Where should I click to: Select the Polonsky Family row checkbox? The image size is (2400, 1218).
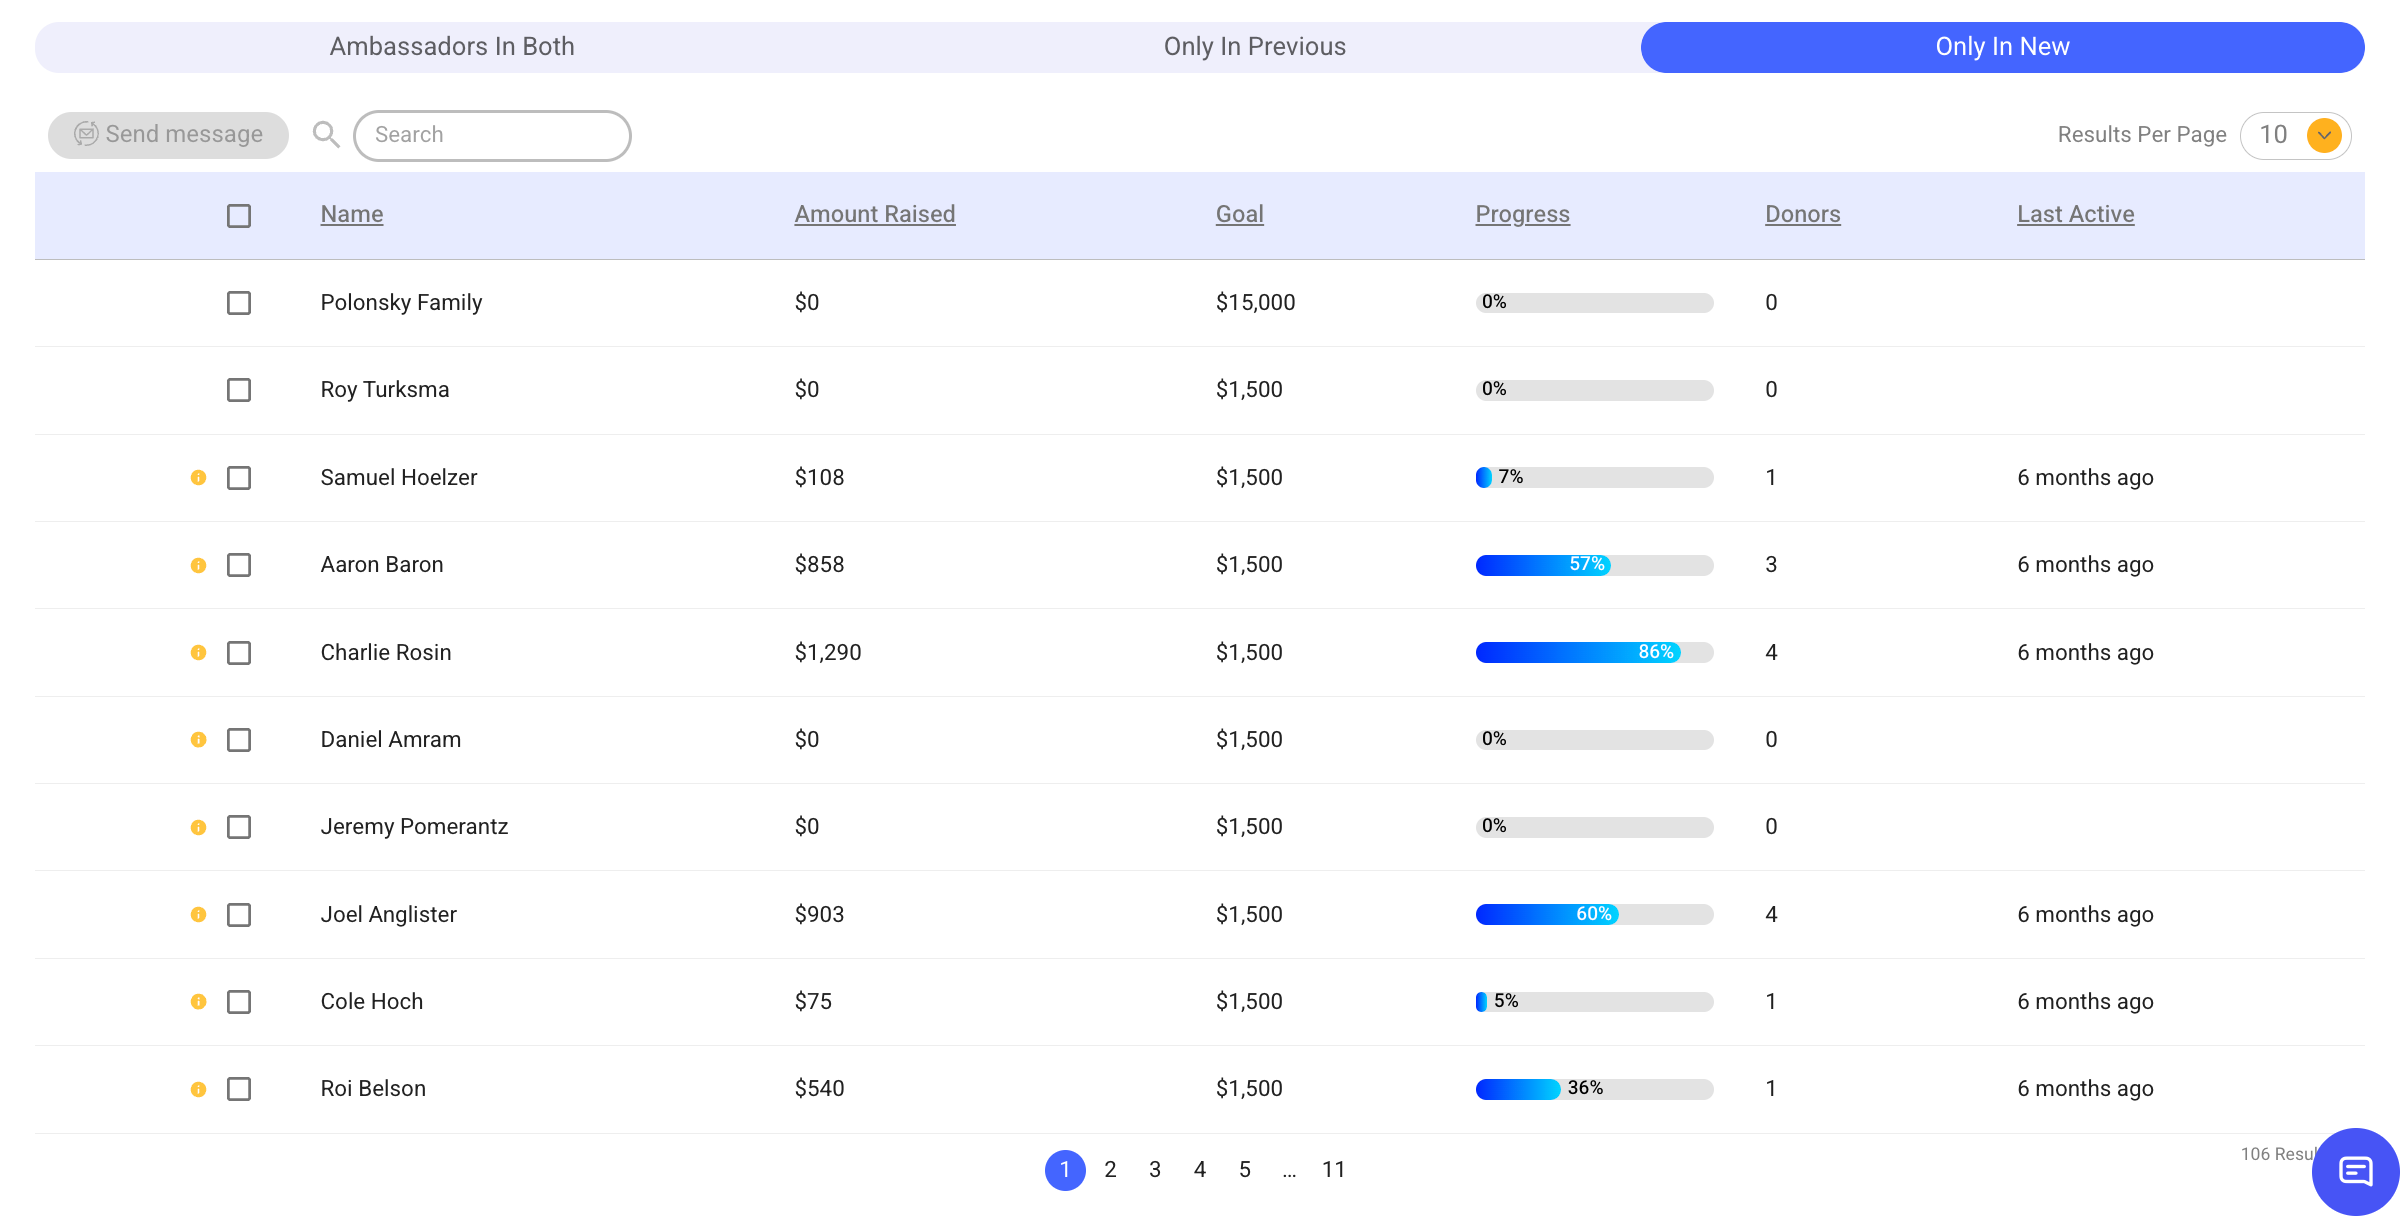tap(239, 303)
